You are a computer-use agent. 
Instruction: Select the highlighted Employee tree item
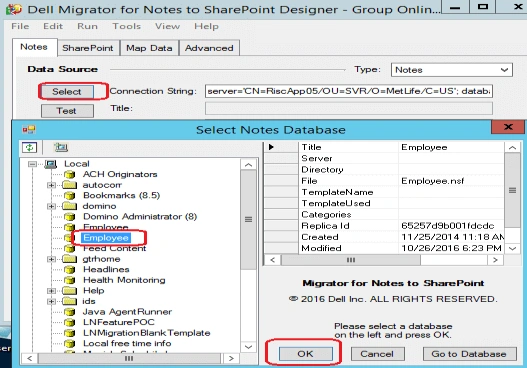[106, 238]
